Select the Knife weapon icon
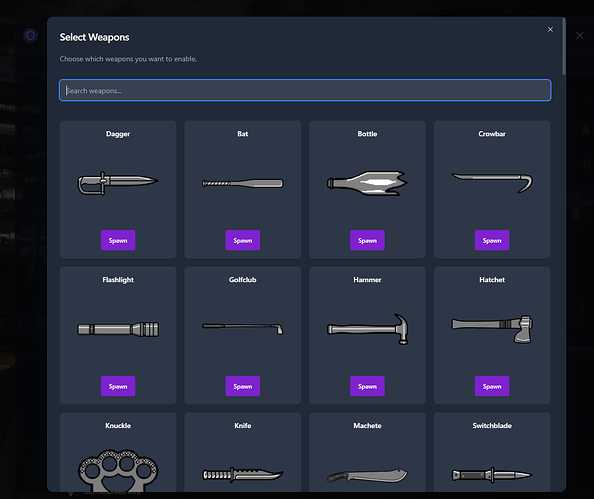 point(242,474)
